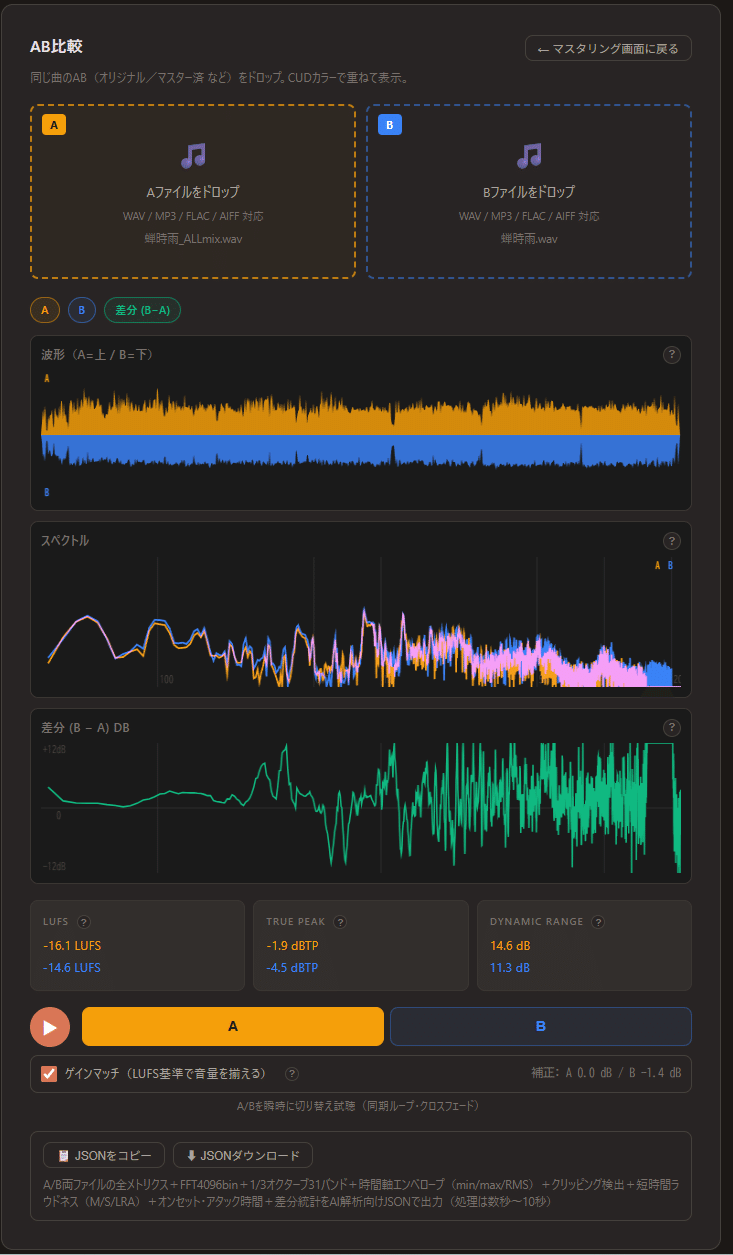Screen dimensions: 733x1255
Task: Click the JSONをコピー button
Action: click(104, 1156)
